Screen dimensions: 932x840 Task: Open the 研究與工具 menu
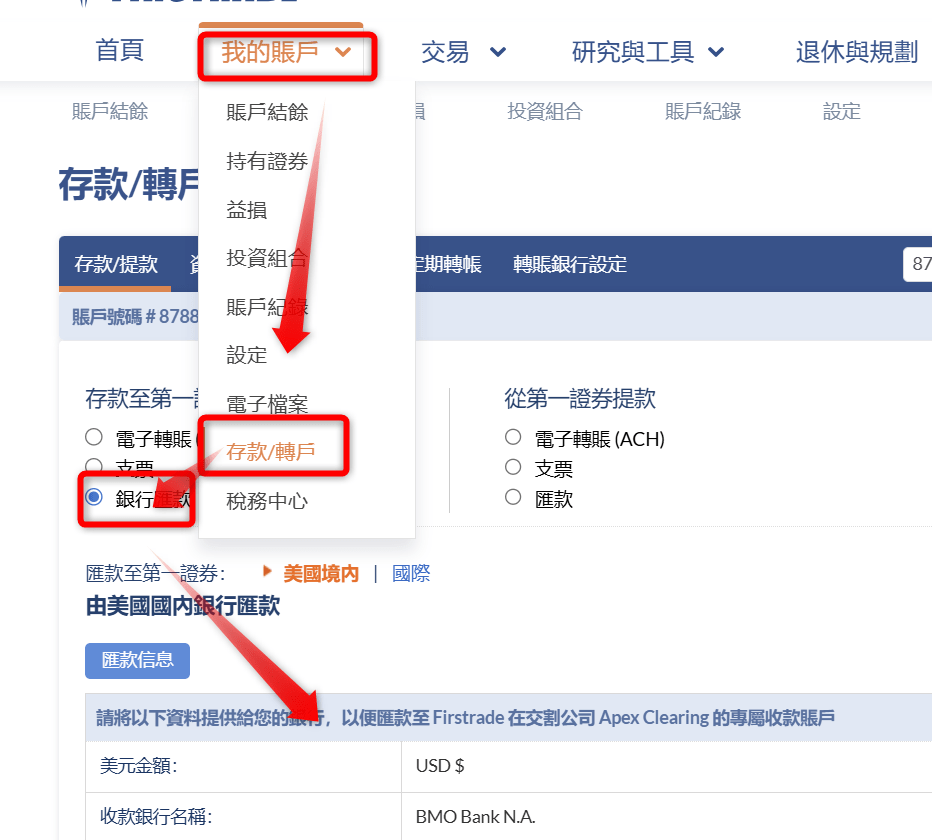632,52
